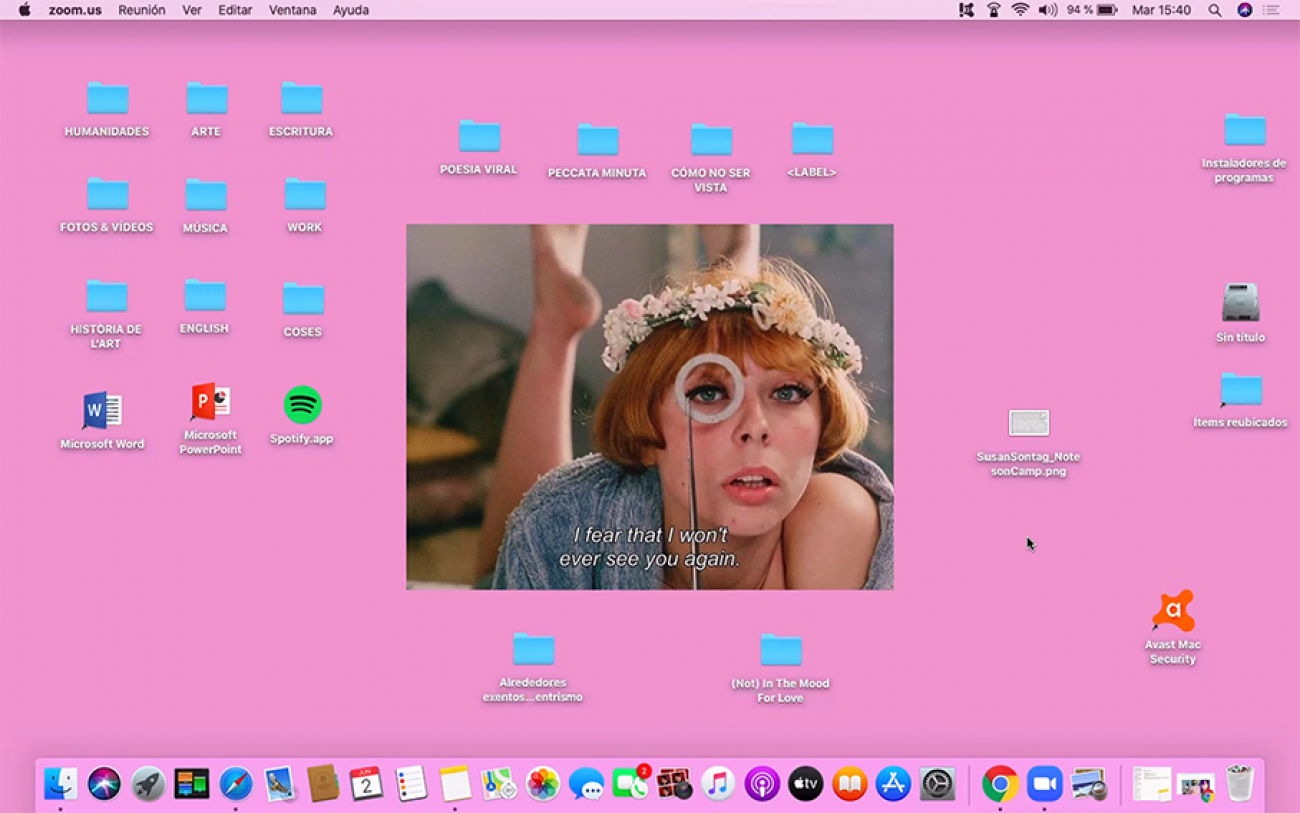Image resolution: width=1300 pixels, height=813 pixels.
Task: Select Instaladores de programas folder
Action: 1244,148
